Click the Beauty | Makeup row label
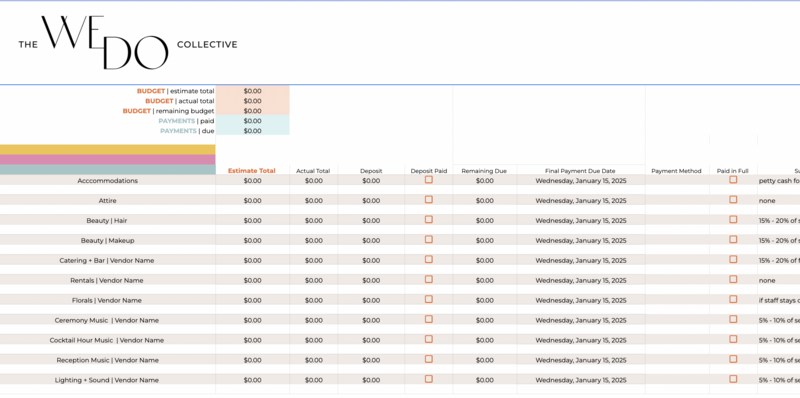This screenshot has height=398, width=800. pyautogui.click(x=108, y=240)
